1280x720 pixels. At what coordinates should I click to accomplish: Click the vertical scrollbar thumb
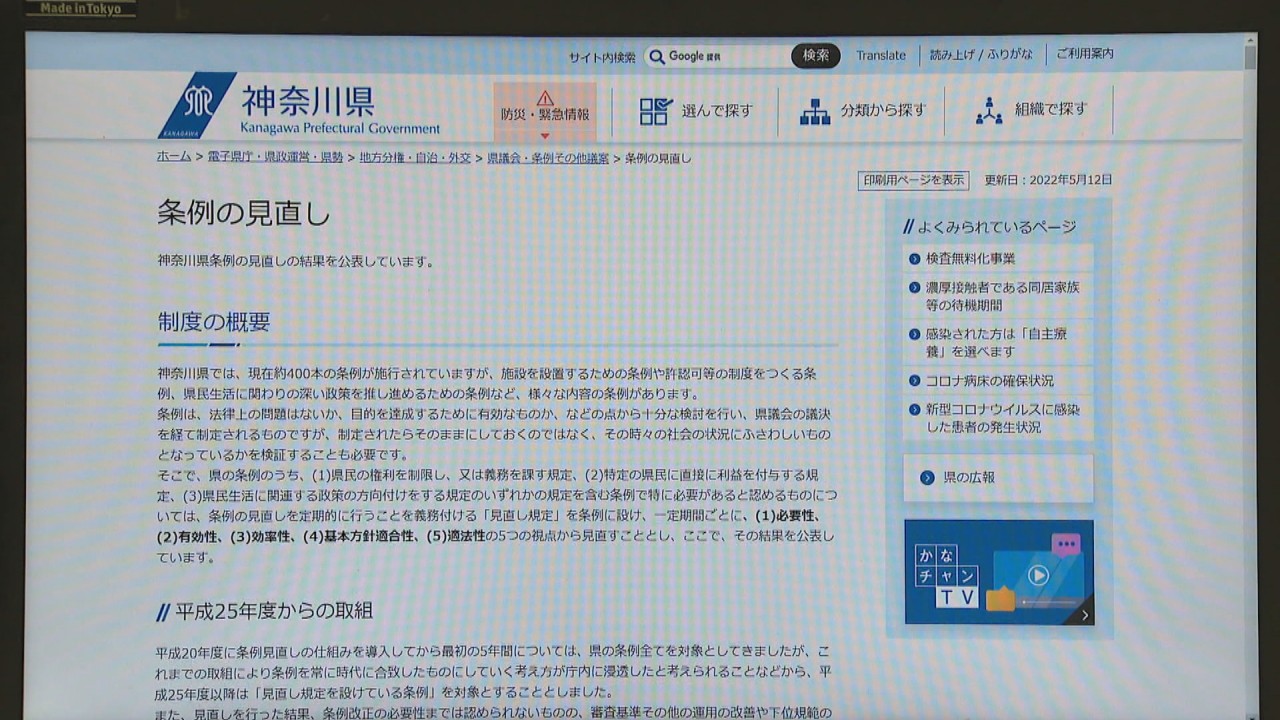tap(1250, 56)
